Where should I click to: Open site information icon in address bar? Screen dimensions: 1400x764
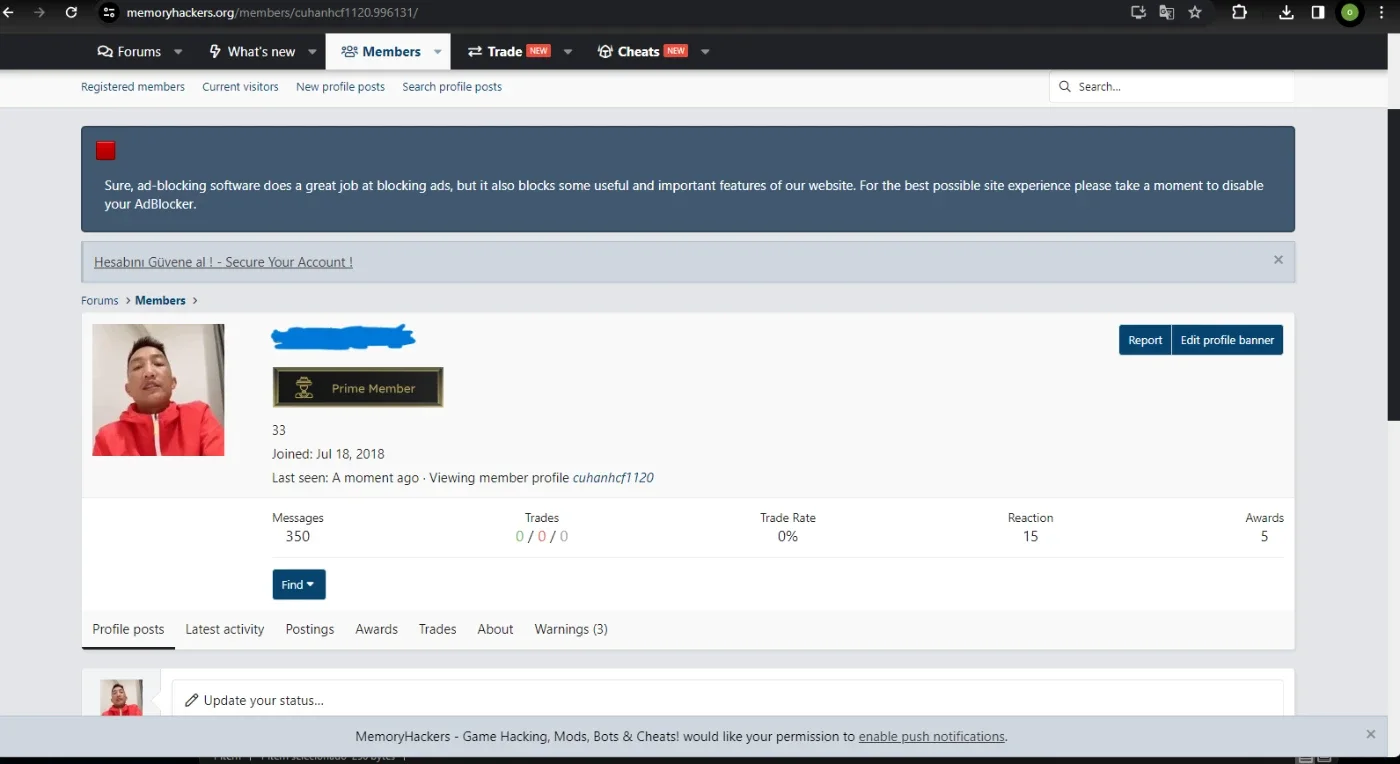point(110,12)
